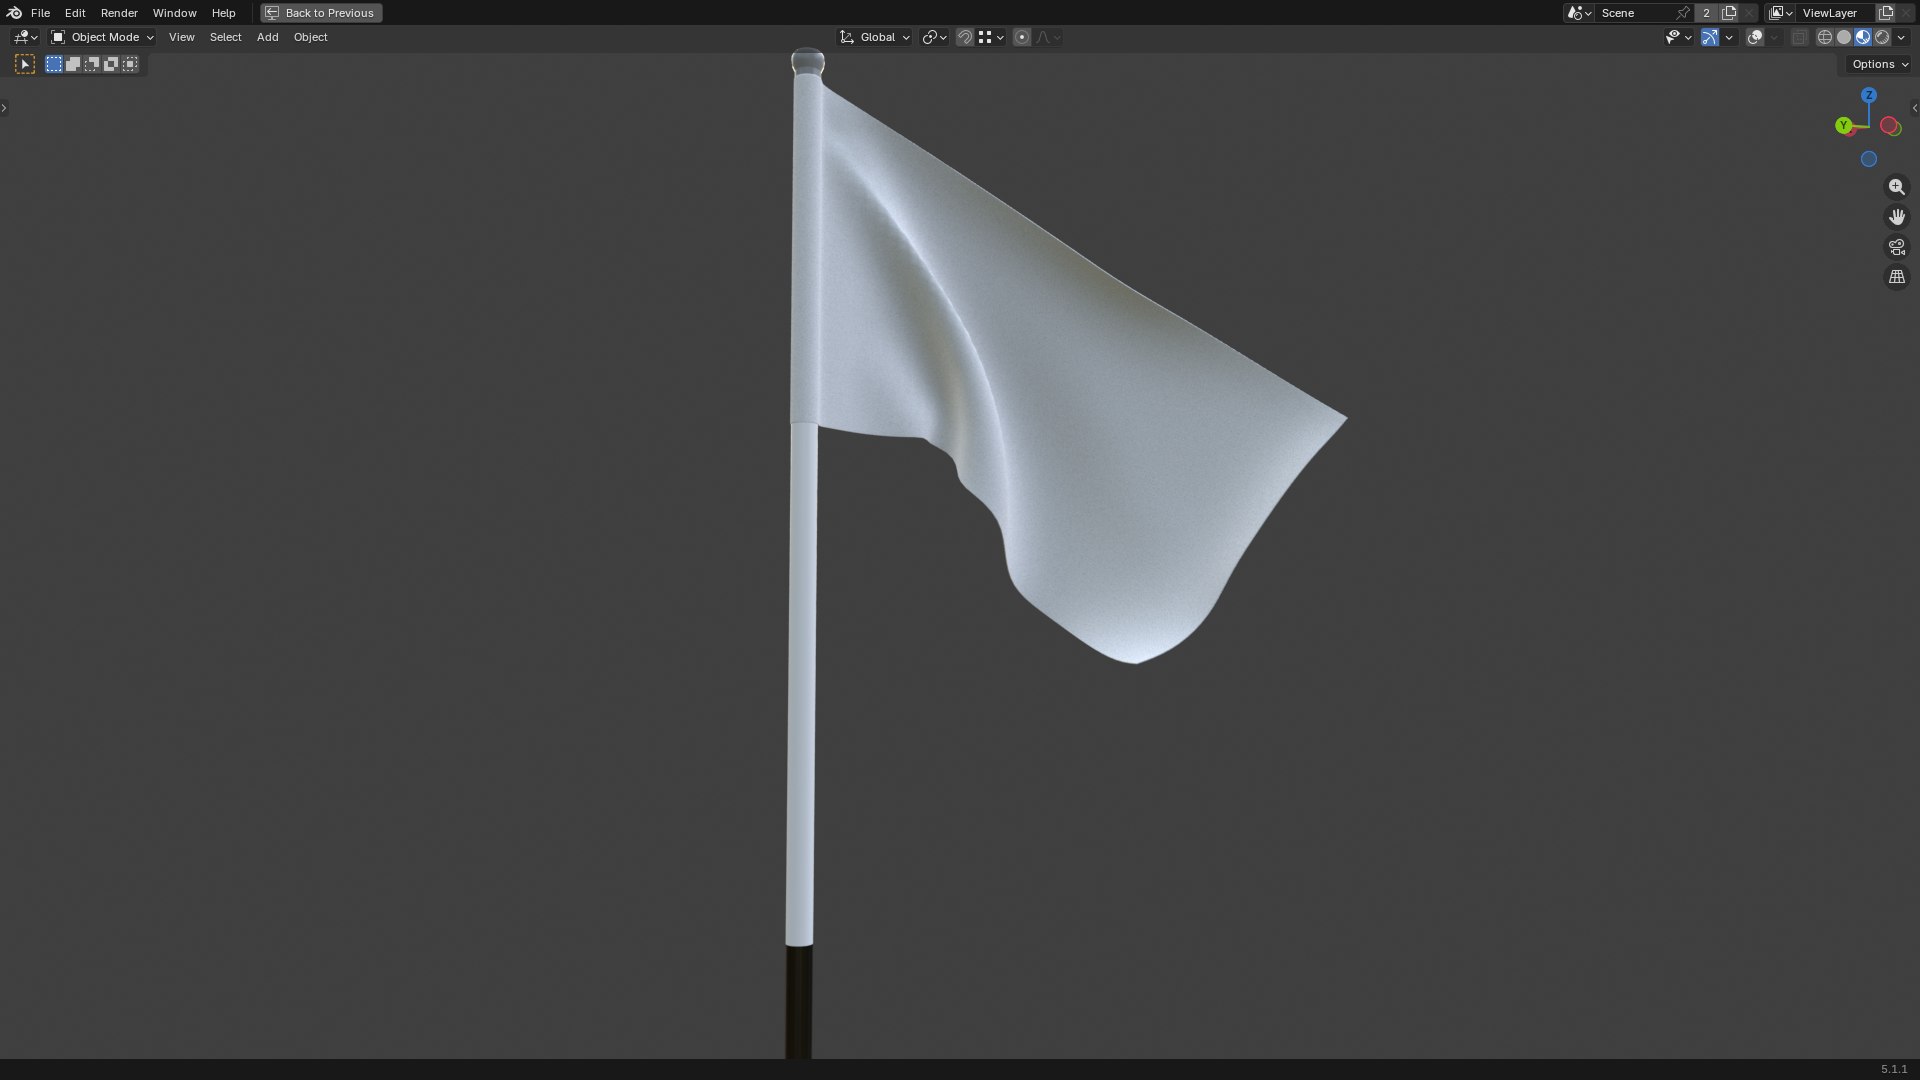Open the editor type dropdown
1920x1080 pixels.
tap(25, 37)
